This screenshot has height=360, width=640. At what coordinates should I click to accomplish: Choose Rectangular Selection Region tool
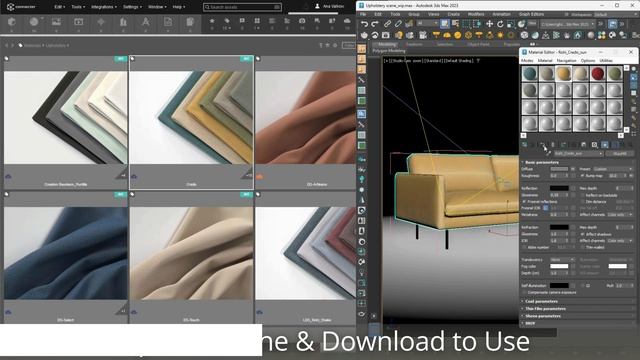(466, 24)
